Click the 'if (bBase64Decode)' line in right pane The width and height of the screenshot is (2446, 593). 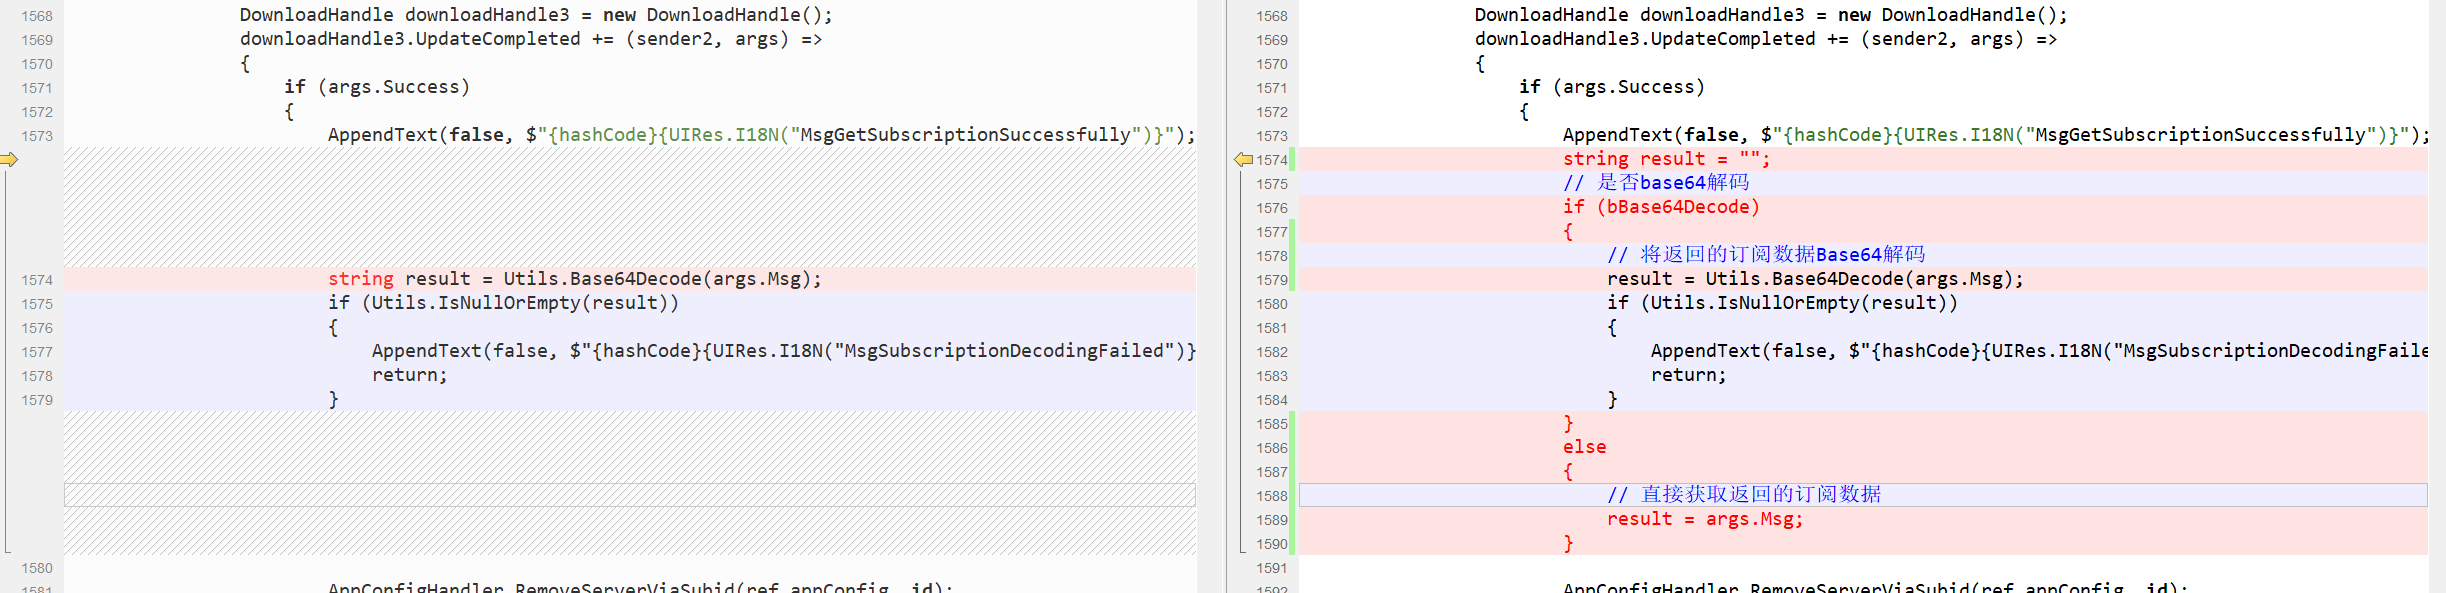pos(1661,207)
